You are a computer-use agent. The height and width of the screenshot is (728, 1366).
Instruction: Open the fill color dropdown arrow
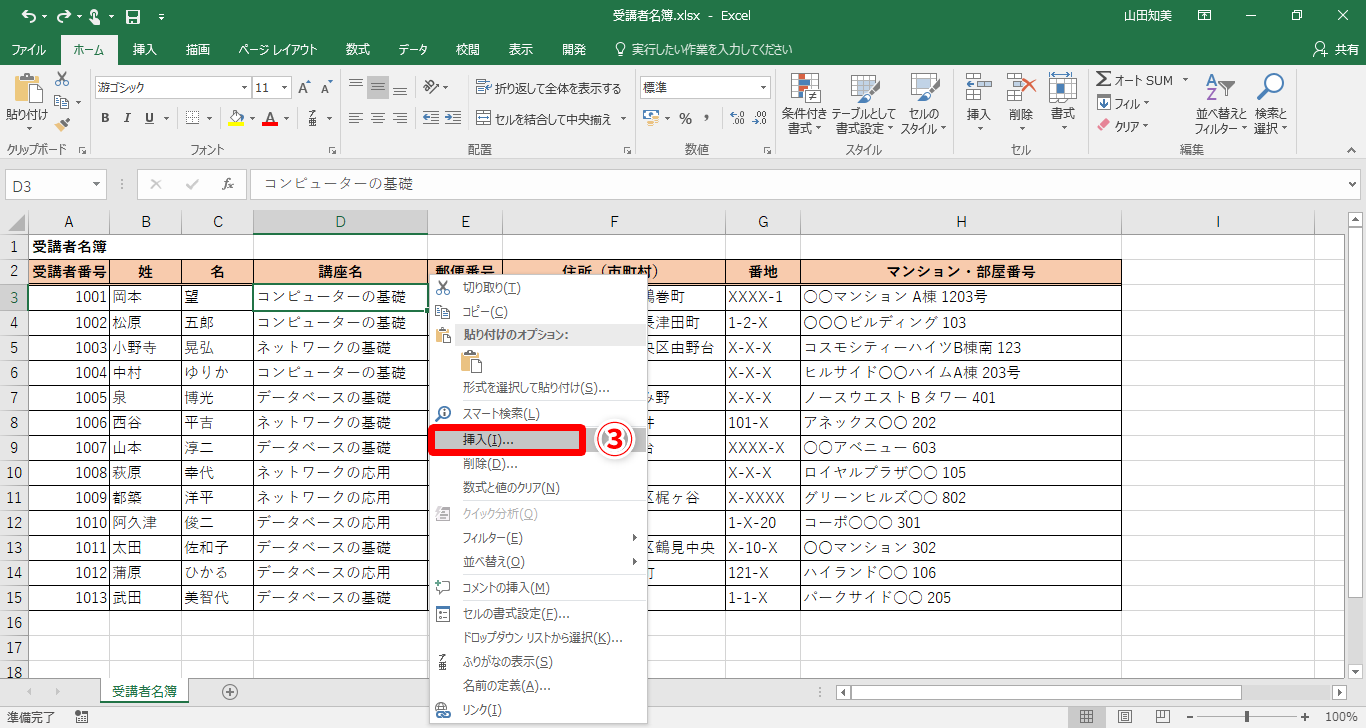tap(251, 118)
